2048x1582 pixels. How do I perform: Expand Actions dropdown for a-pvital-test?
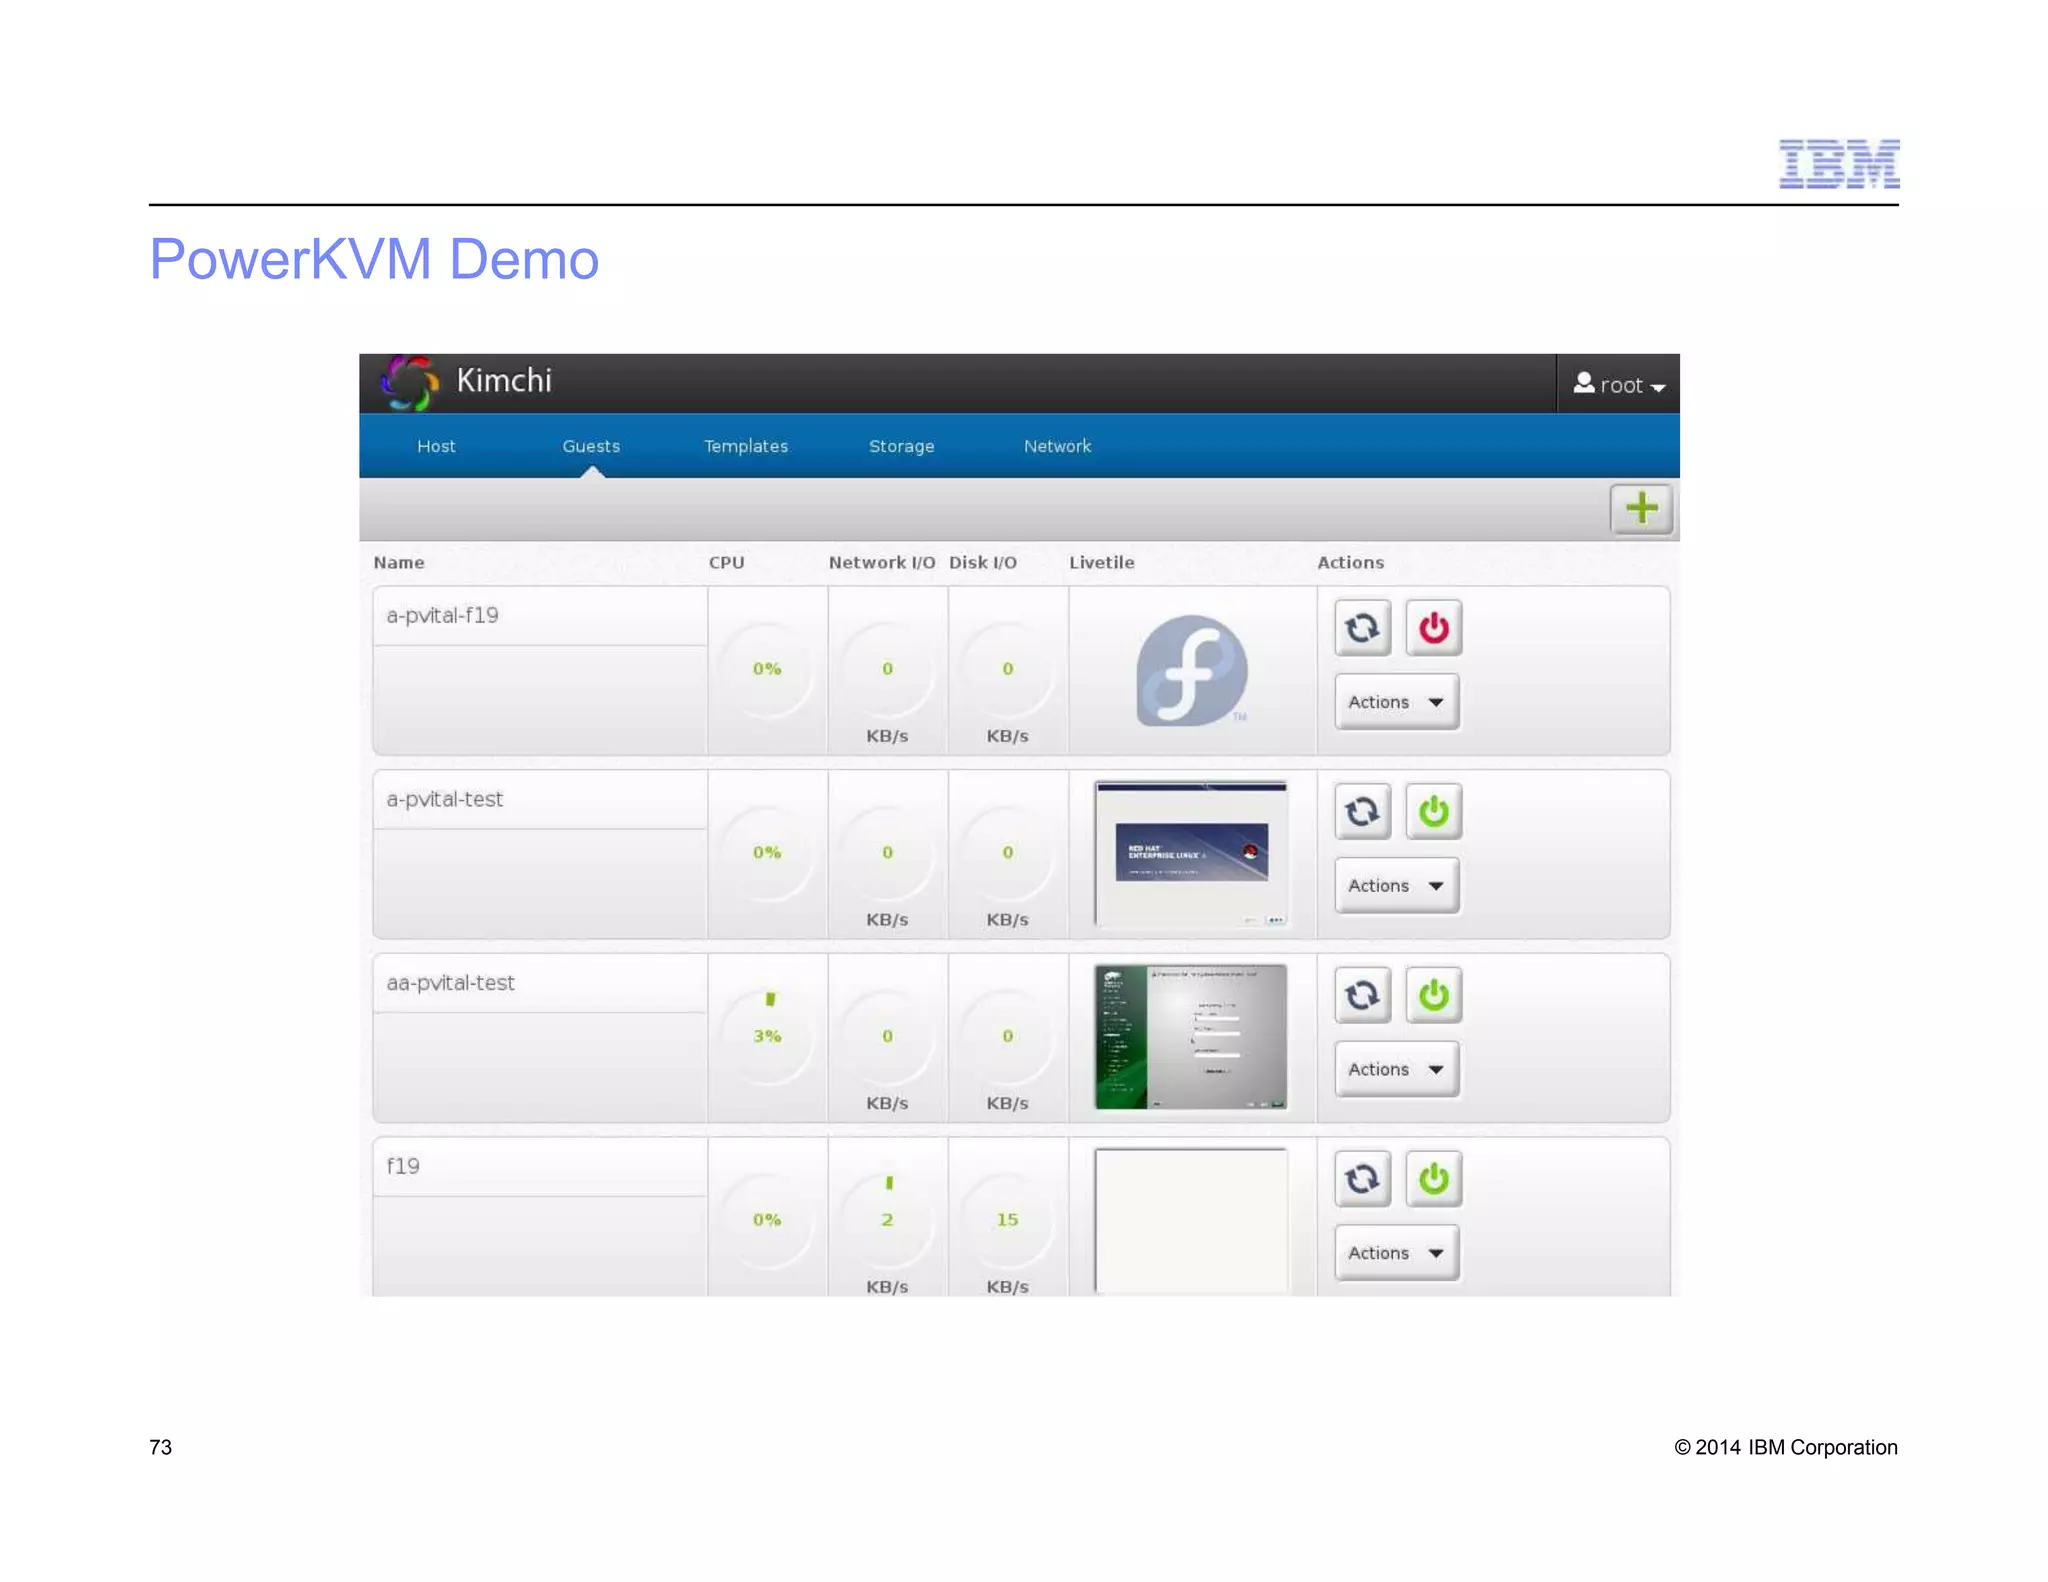1396,886
